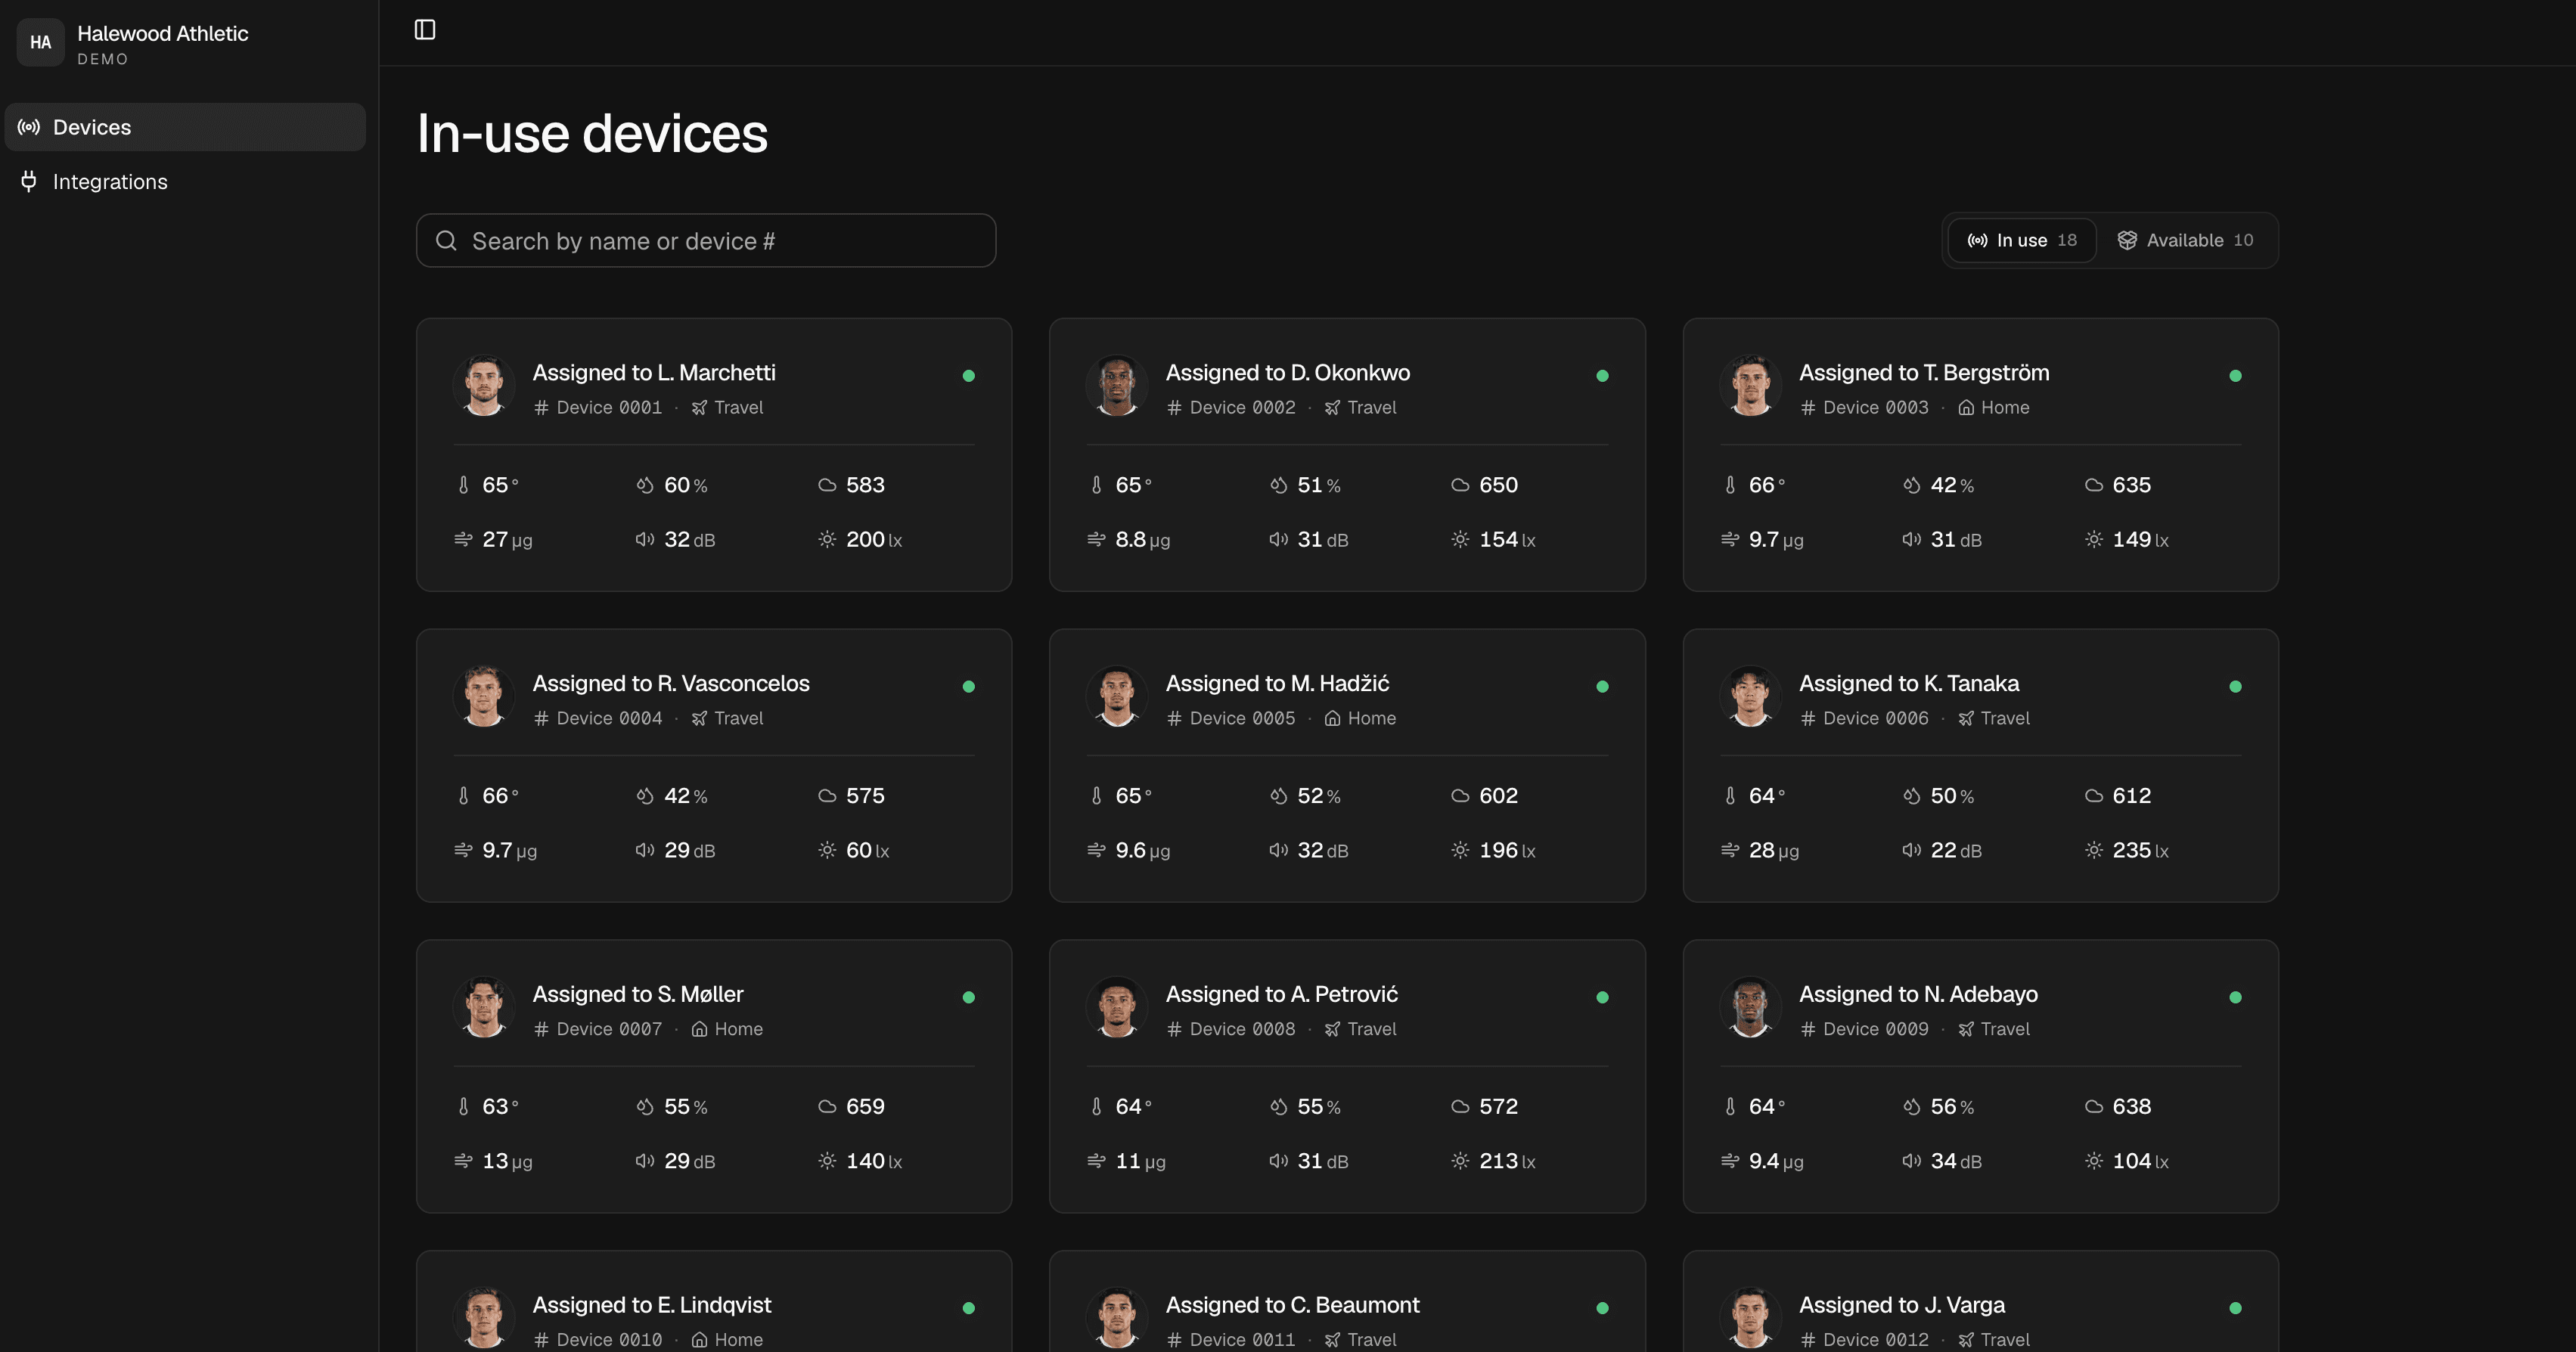Open the Integrations sidebar item

click(185, 181)
